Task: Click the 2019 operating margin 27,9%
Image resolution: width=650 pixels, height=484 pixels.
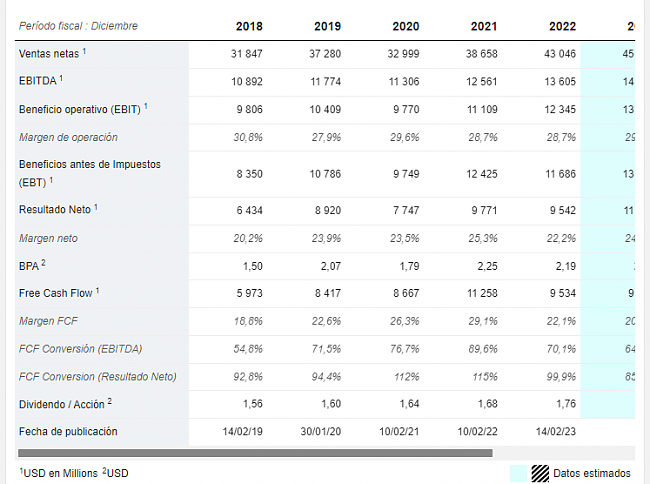Action: pos(326,137)
